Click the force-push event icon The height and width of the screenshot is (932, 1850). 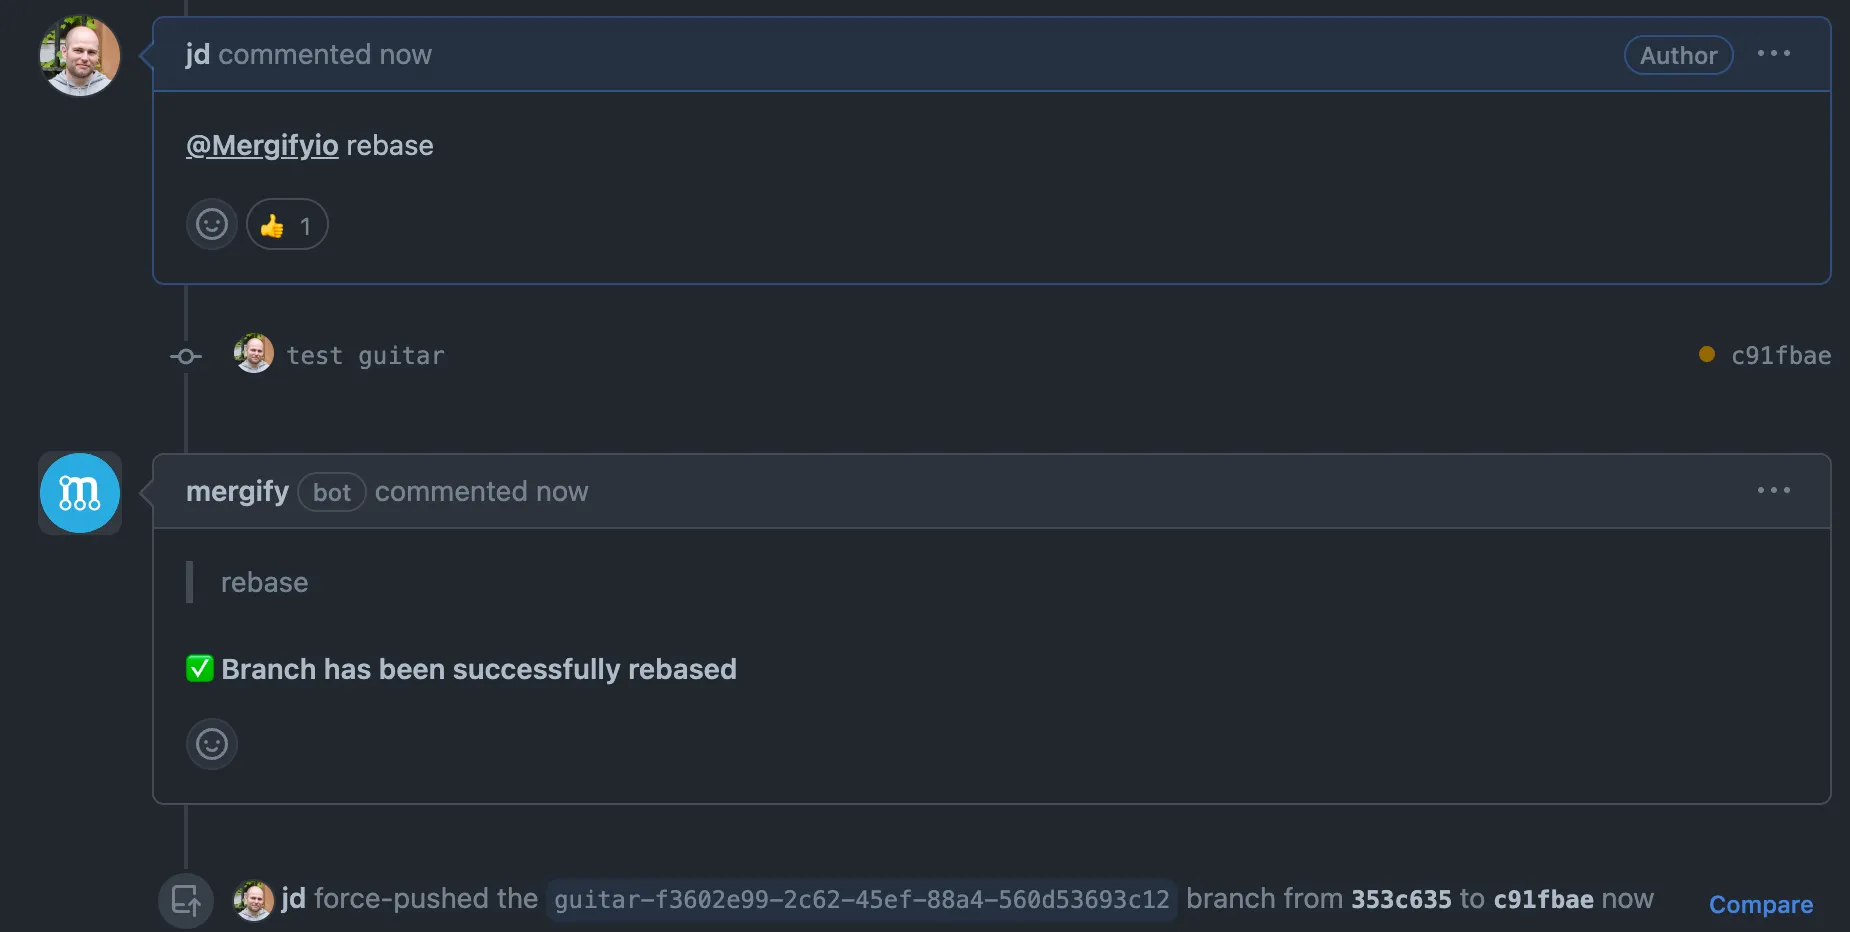[185, 899]
